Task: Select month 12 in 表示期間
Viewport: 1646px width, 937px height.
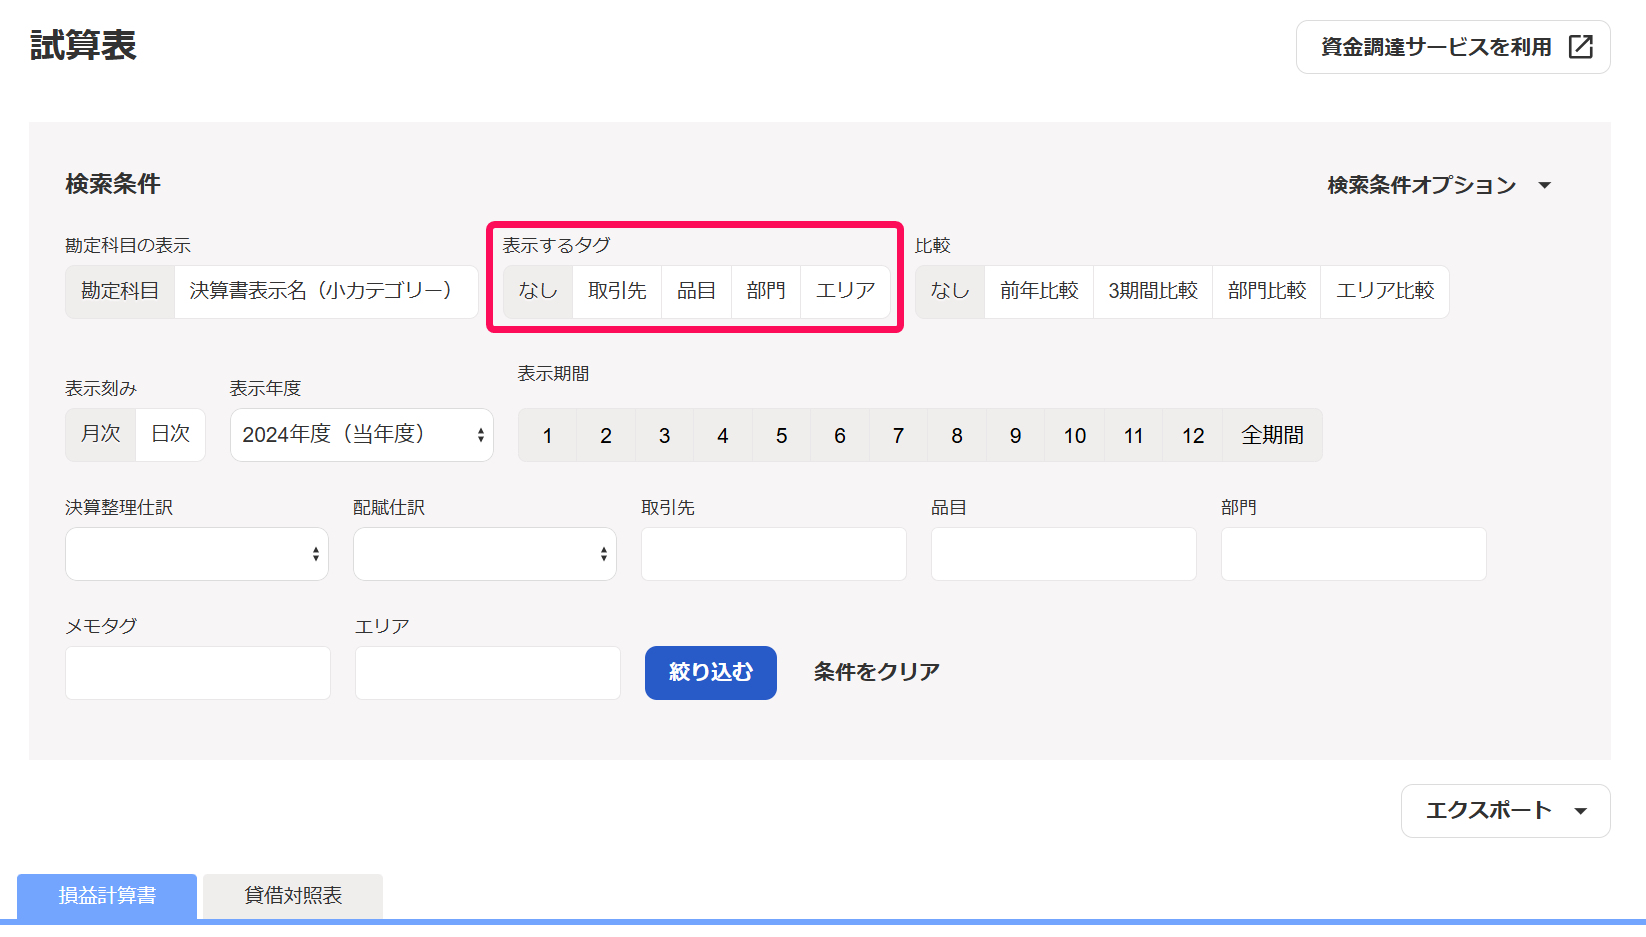Action: 1193,435
